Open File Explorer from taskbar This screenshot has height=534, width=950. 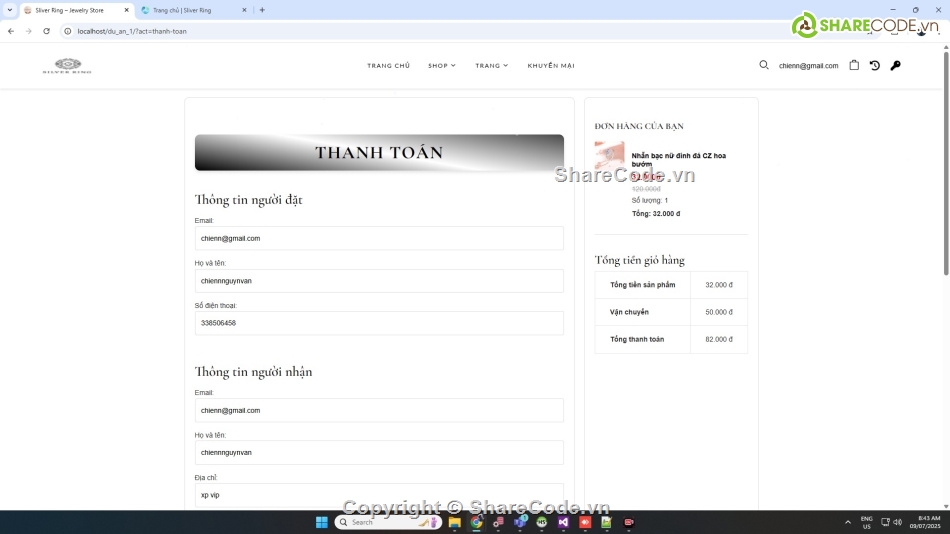pos(454,522)
